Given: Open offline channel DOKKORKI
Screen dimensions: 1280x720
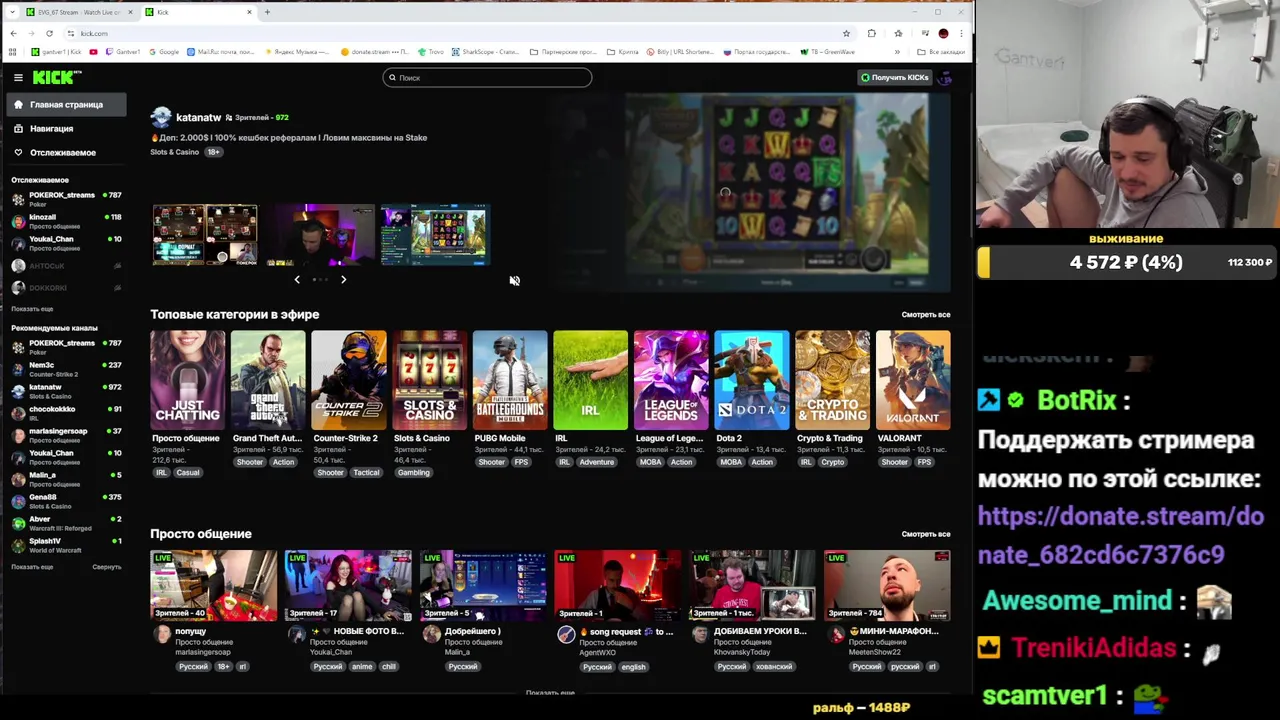Looking at the screenshot, I should click(66, 288).
